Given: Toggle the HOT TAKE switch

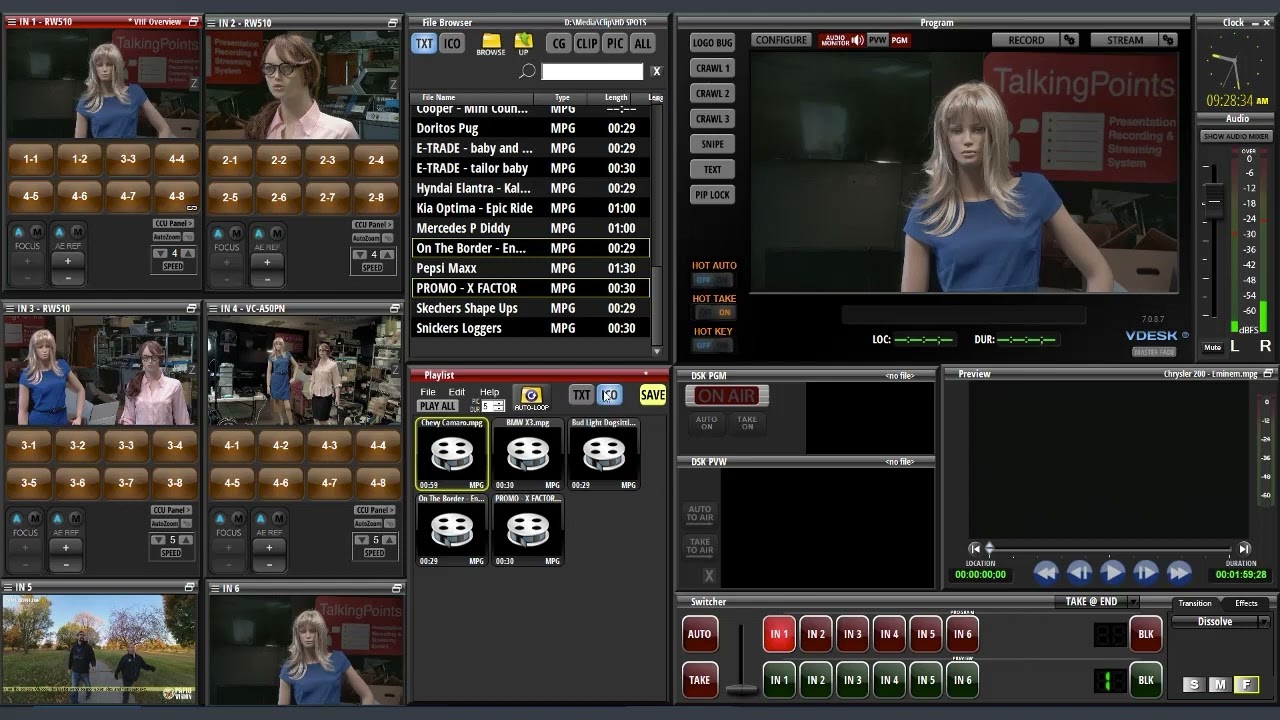Looking at the screenshot, I should point(713,313).
